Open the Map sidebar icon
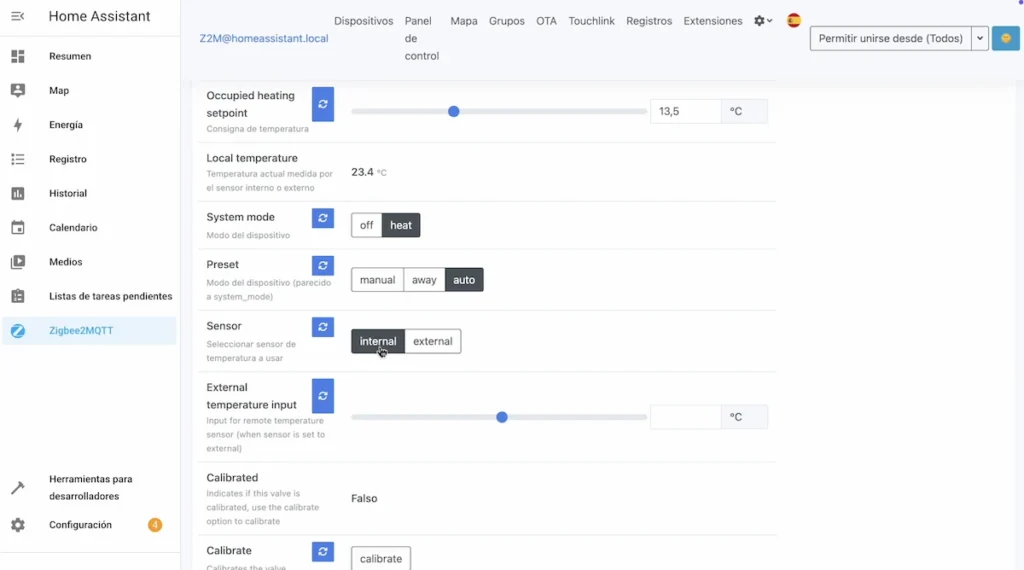The width and height of the screenshot is (1024, 570). pos(18,90)
